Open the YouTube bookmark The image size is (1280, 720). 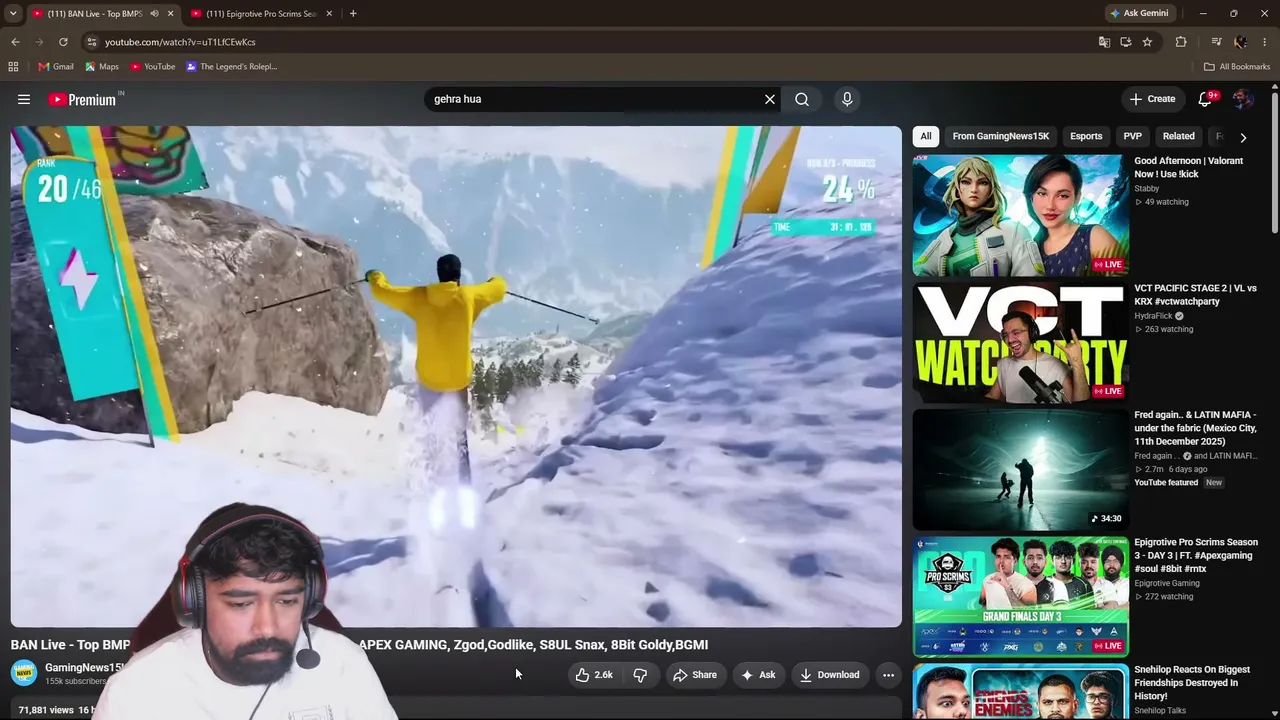click(x=152, y=67)
